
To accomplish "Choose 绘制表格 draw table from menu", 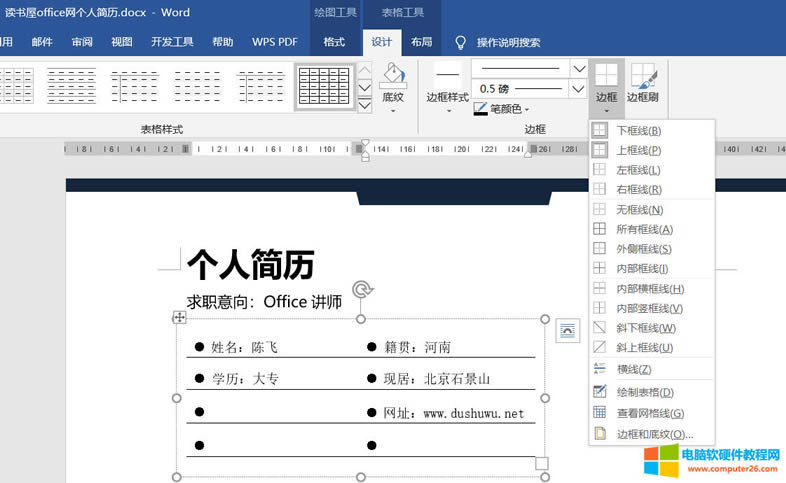I will (x=645, y=392).
